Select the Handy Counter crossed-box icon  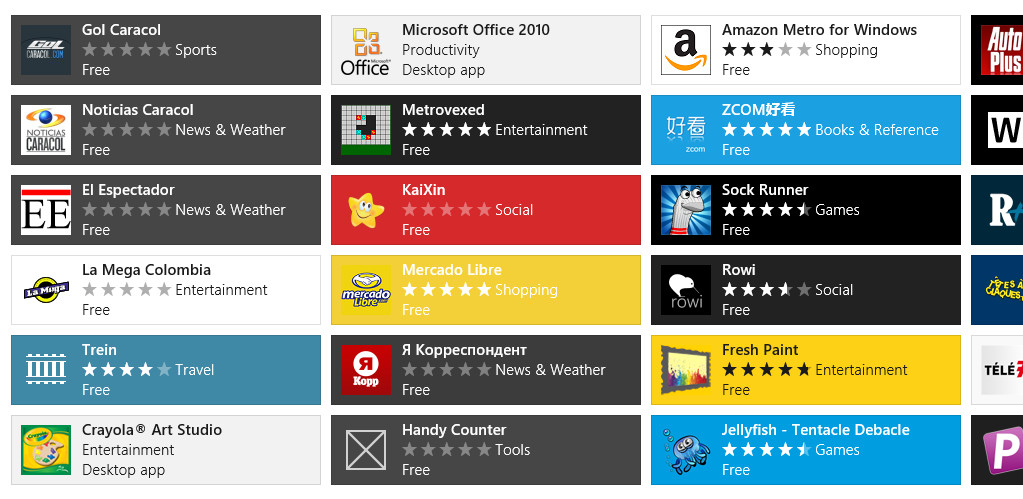point(366,450)
